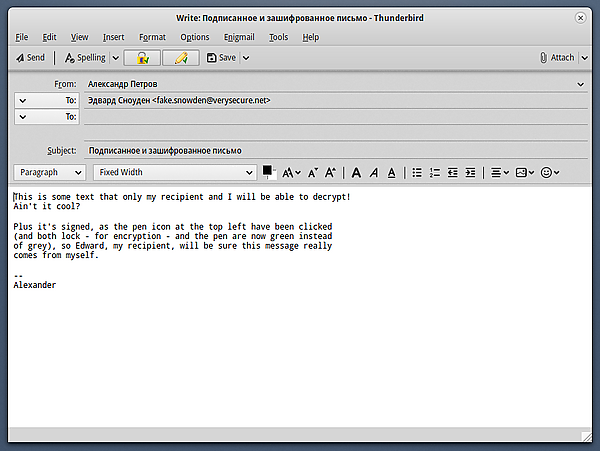Open the Edit menu
The height and width of the screenshot is (451, 600).
pos(49,37)
